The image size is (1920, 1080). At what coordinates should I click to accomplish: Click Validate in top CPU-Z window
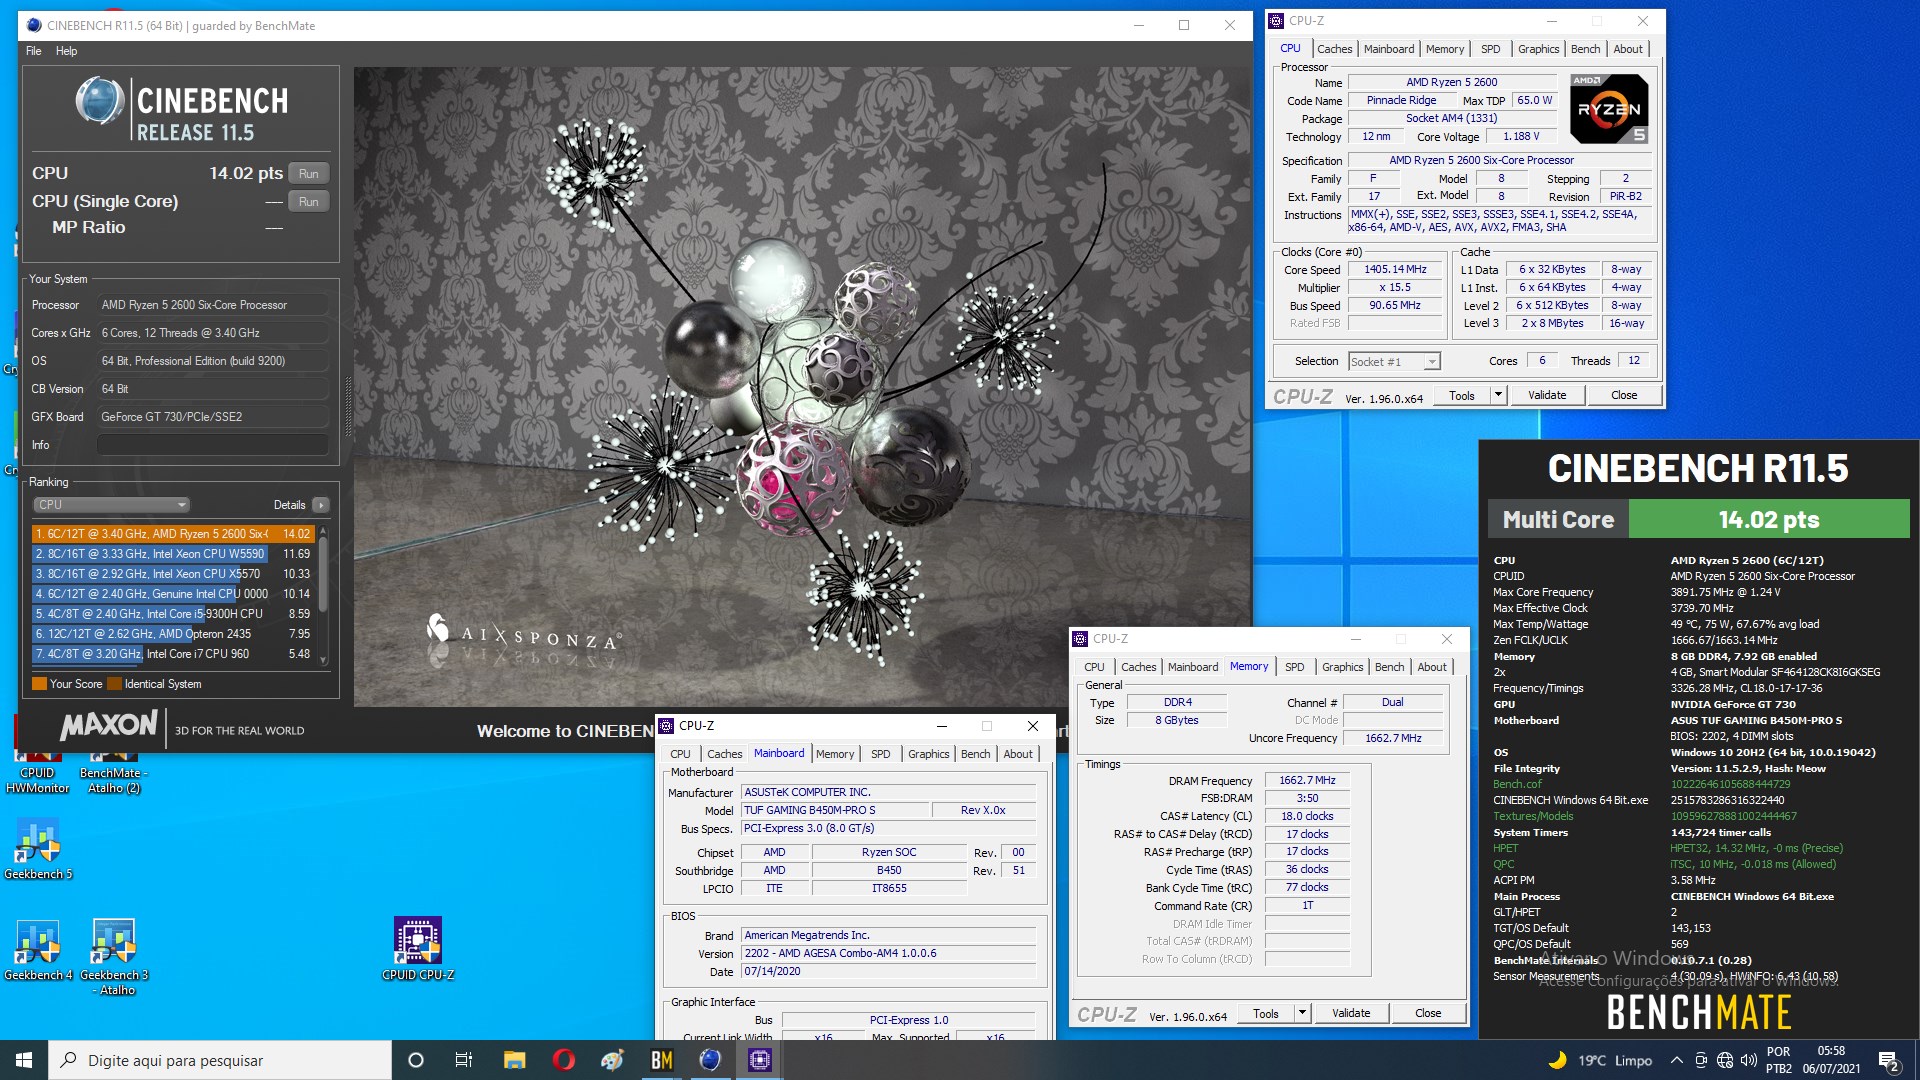pos(1547,395)
